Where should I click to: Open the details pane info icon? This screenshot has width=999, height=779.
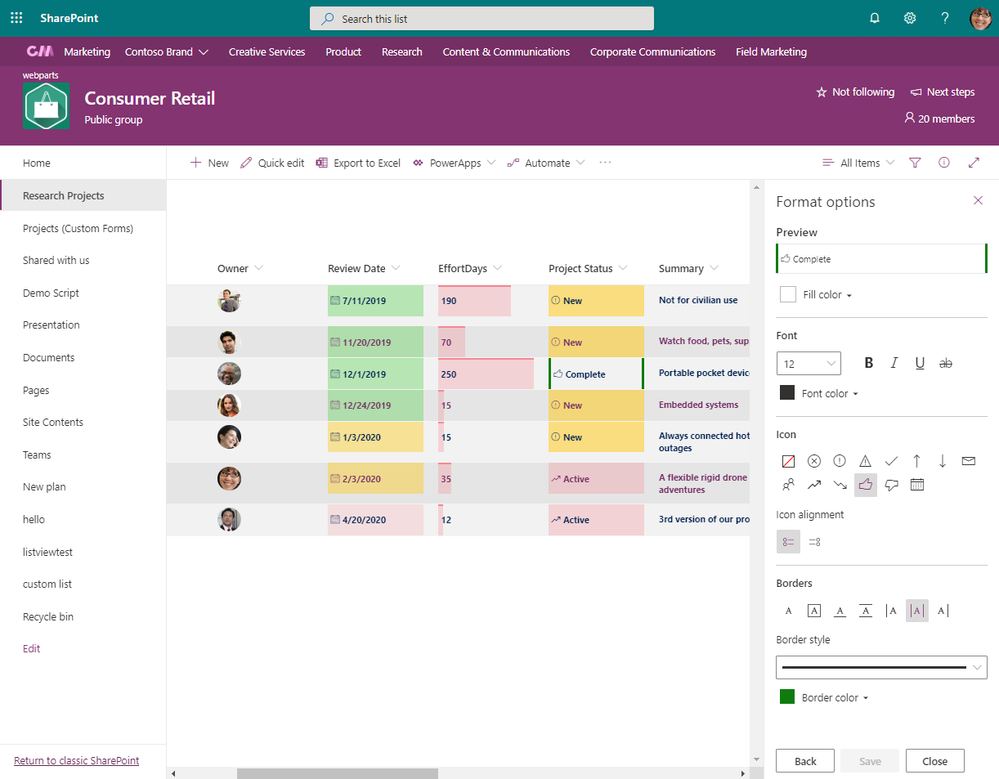click(x=944, y=163)
